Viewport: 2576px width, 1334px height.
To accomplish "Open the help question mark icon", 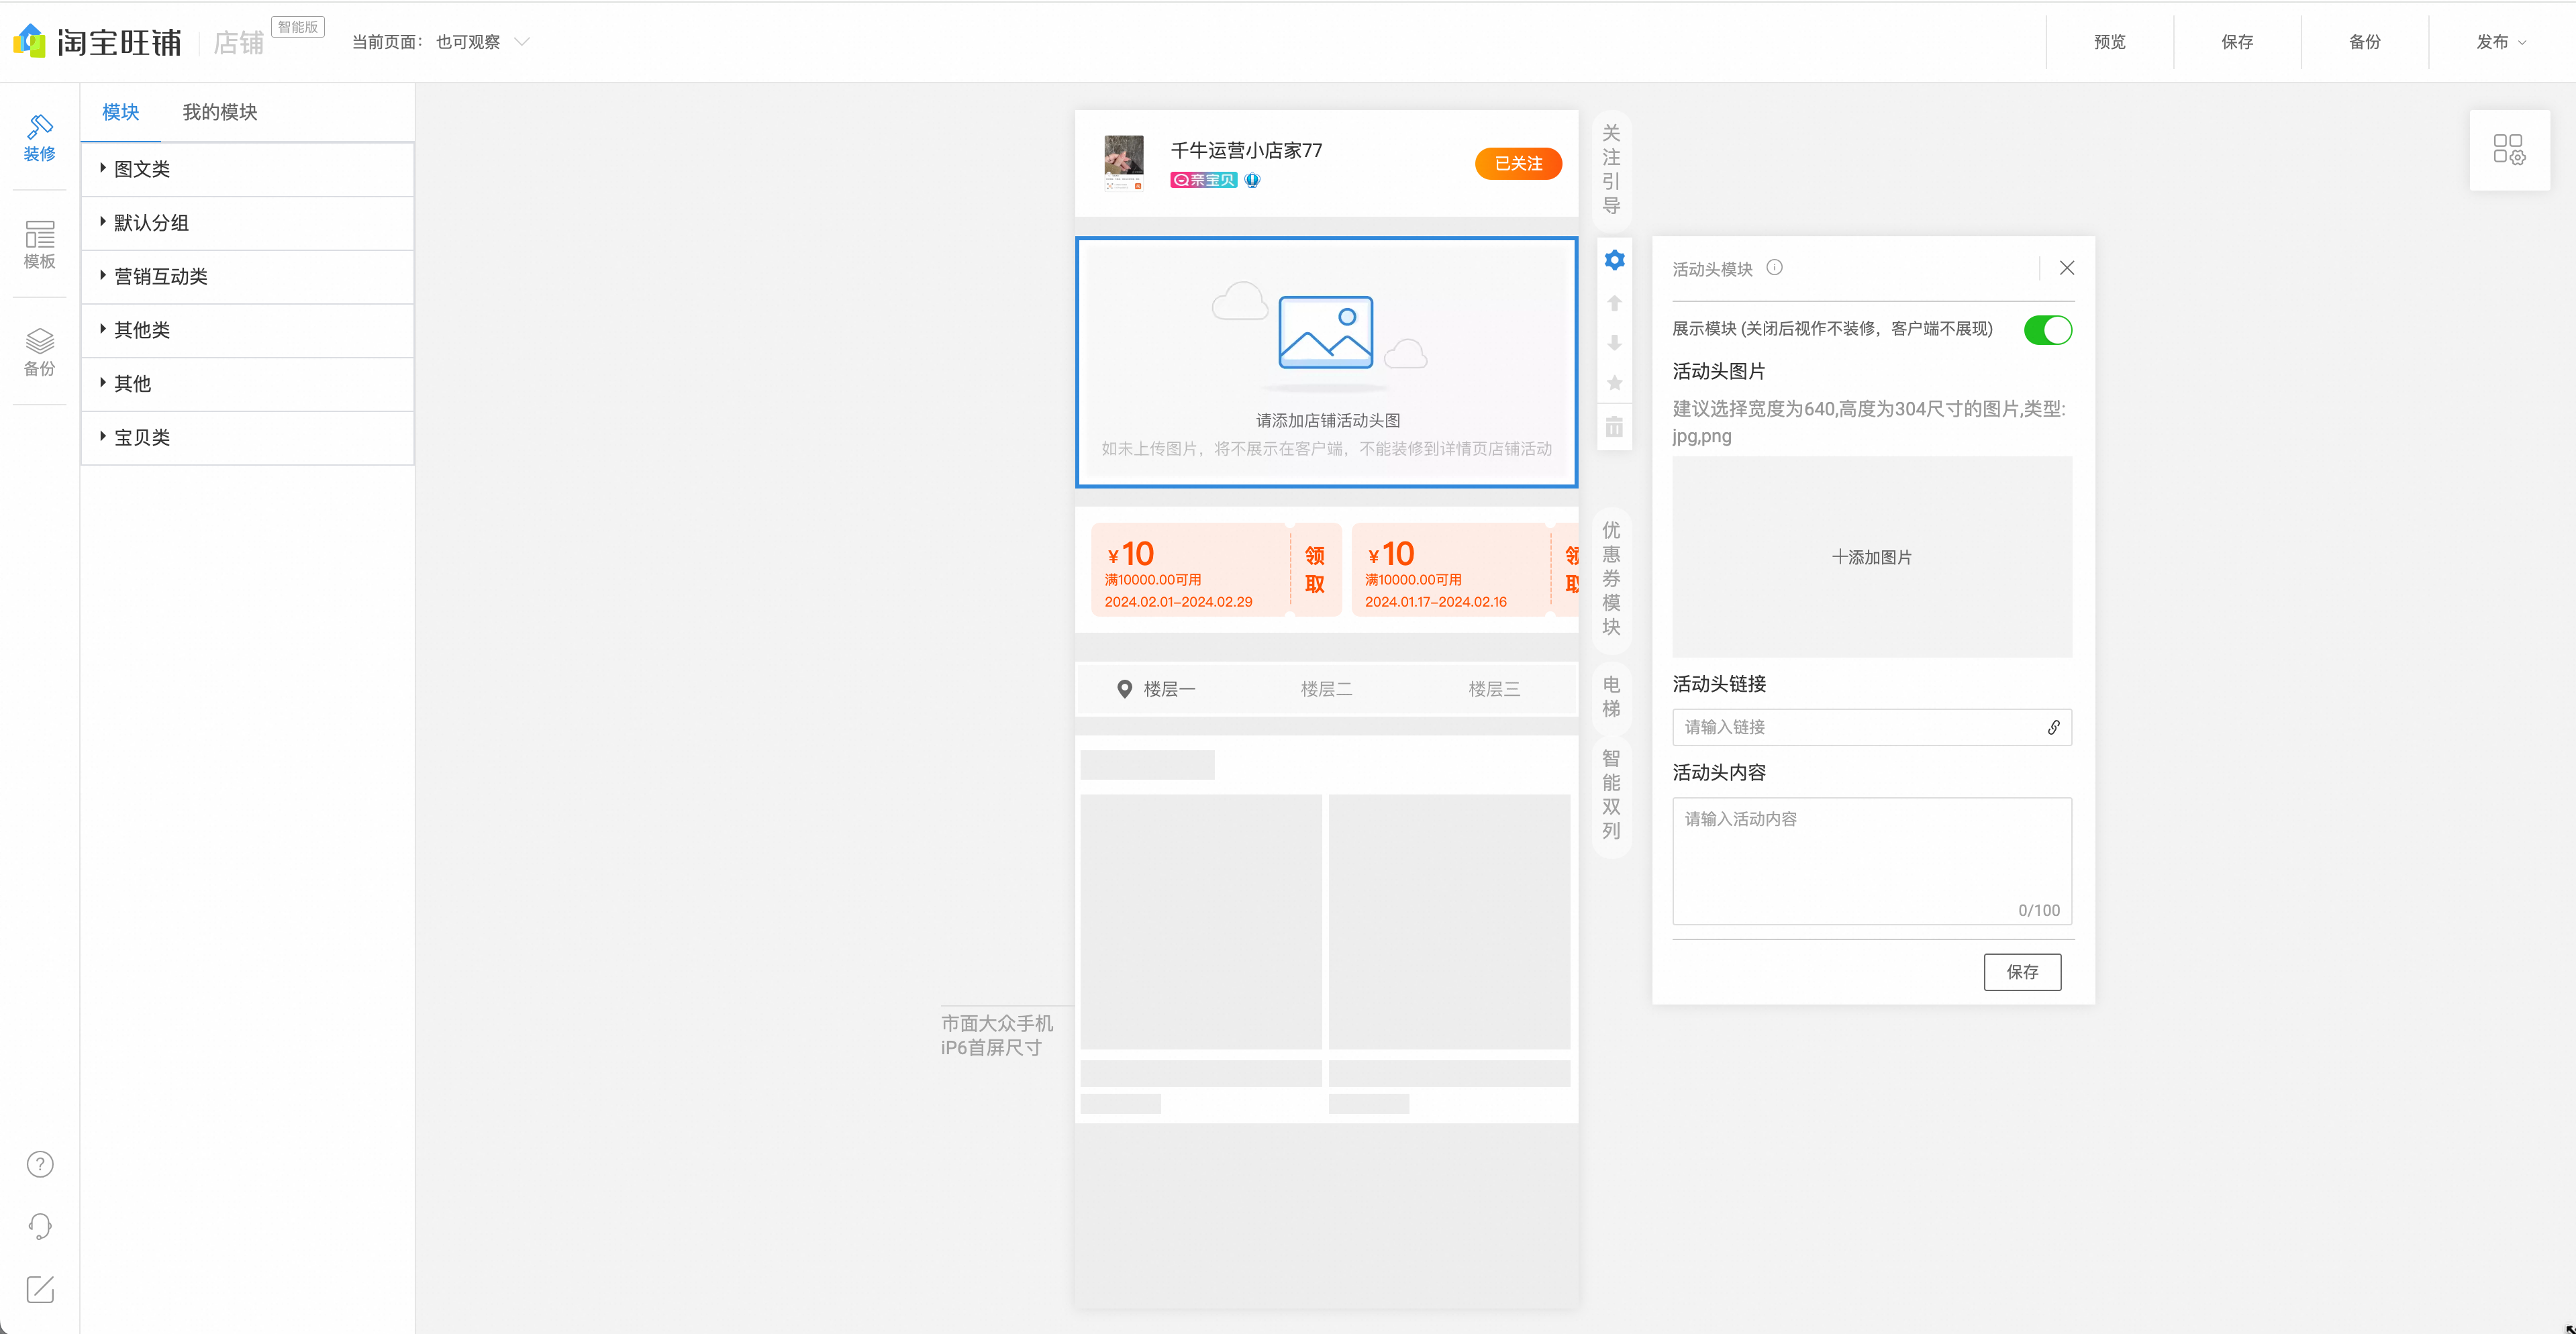I will point(40,1164).
